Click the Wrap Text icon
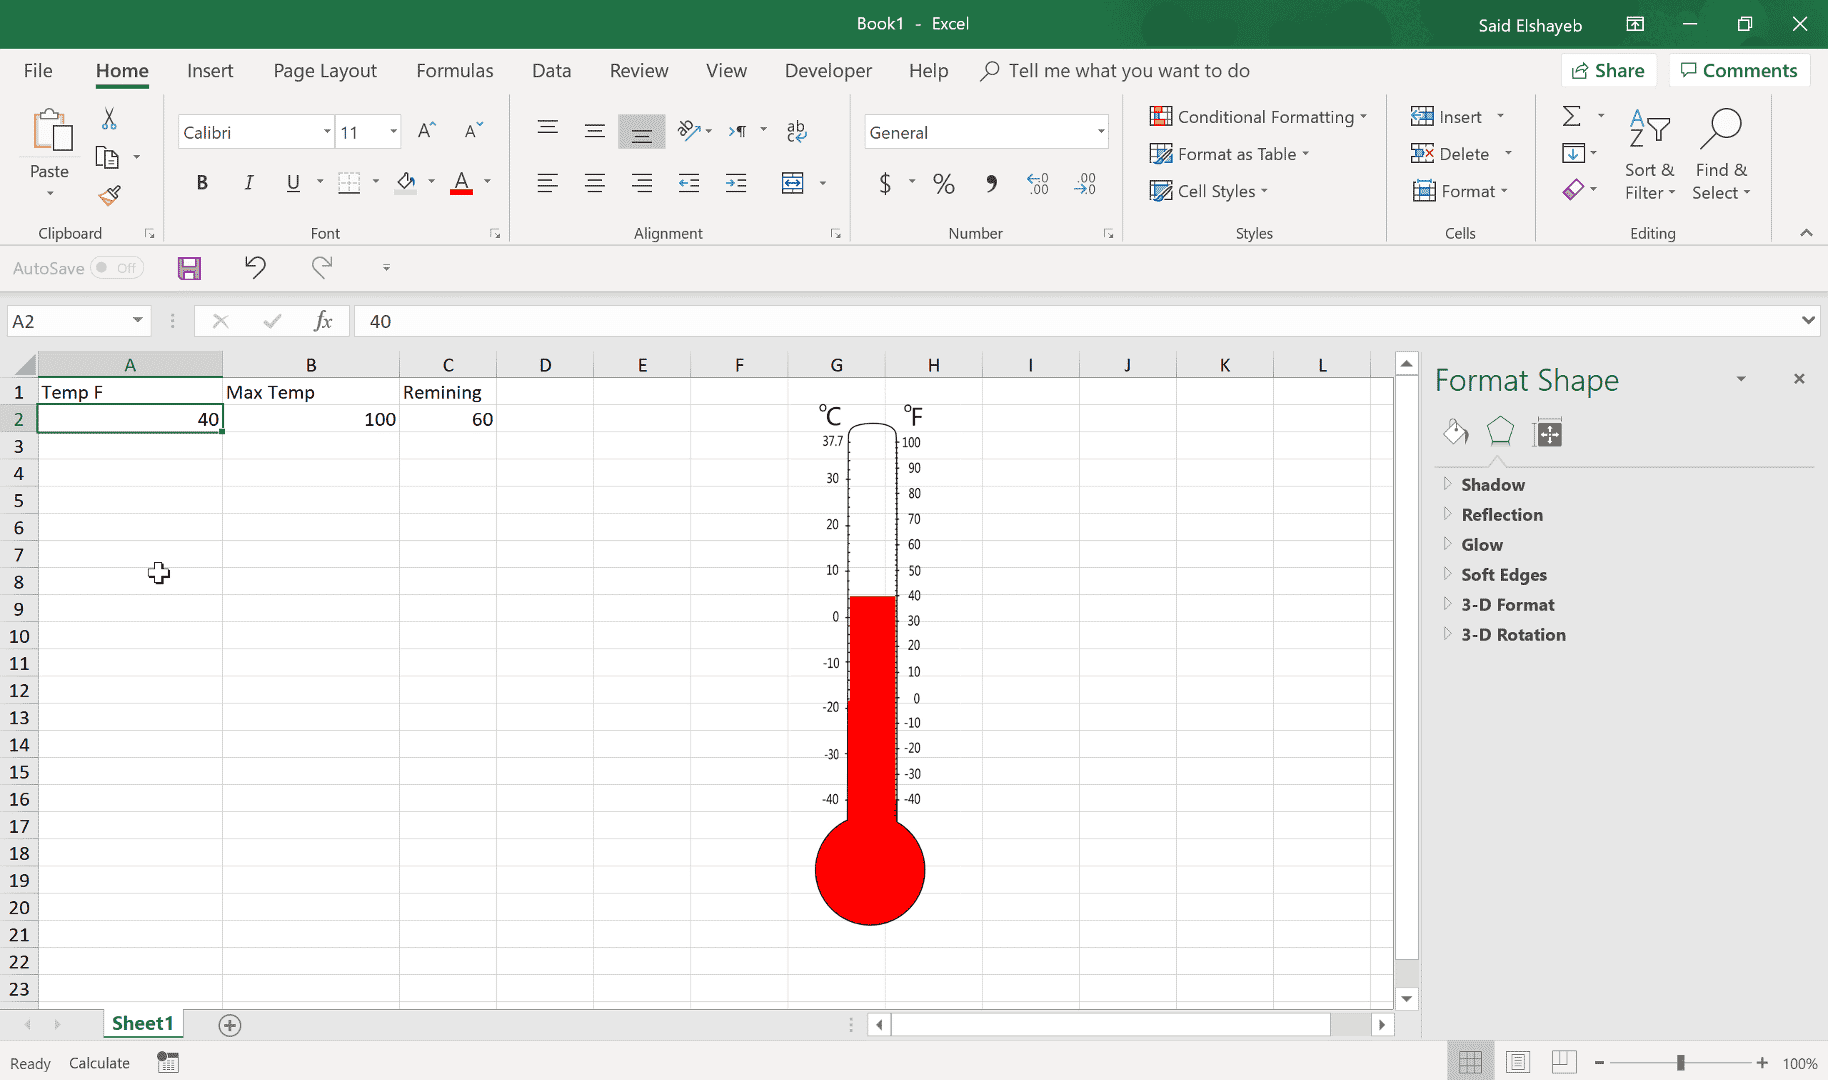 coord(796,131)
